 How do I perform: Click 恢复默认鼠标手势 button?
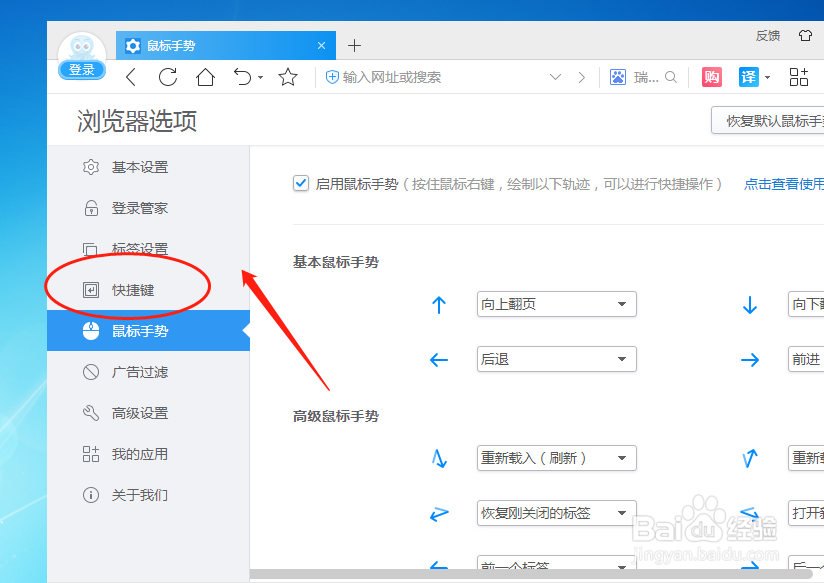tap(768, 120)
